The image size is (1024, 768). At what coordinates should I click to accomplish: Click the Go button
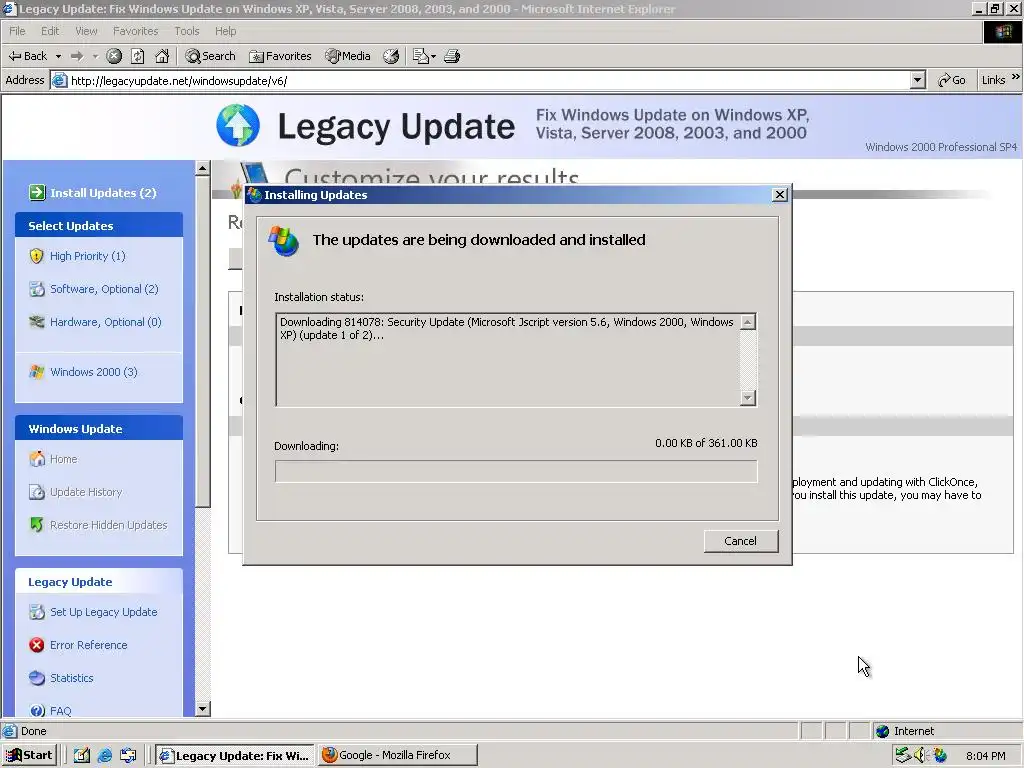click(952, 80)
